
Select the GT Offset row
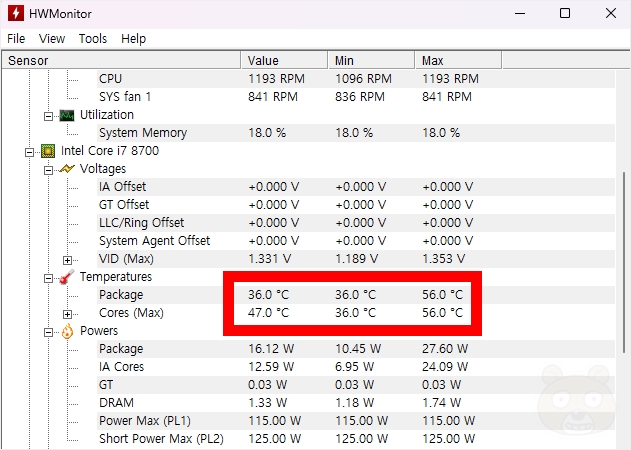tap(356, 205)
